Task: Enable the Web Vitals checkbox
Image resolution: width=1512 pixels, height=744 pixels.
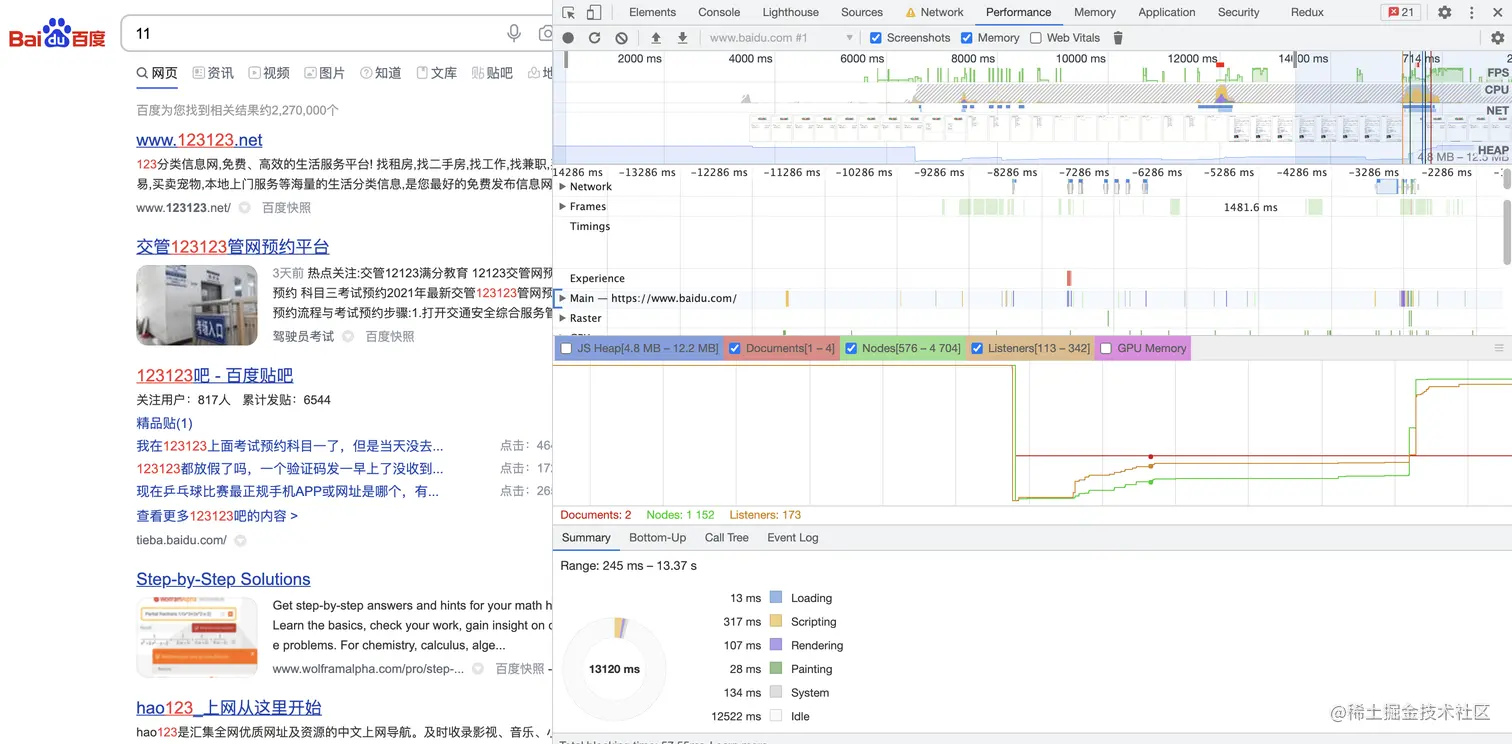Action: pyautogui.click(x=1035, y=38)
